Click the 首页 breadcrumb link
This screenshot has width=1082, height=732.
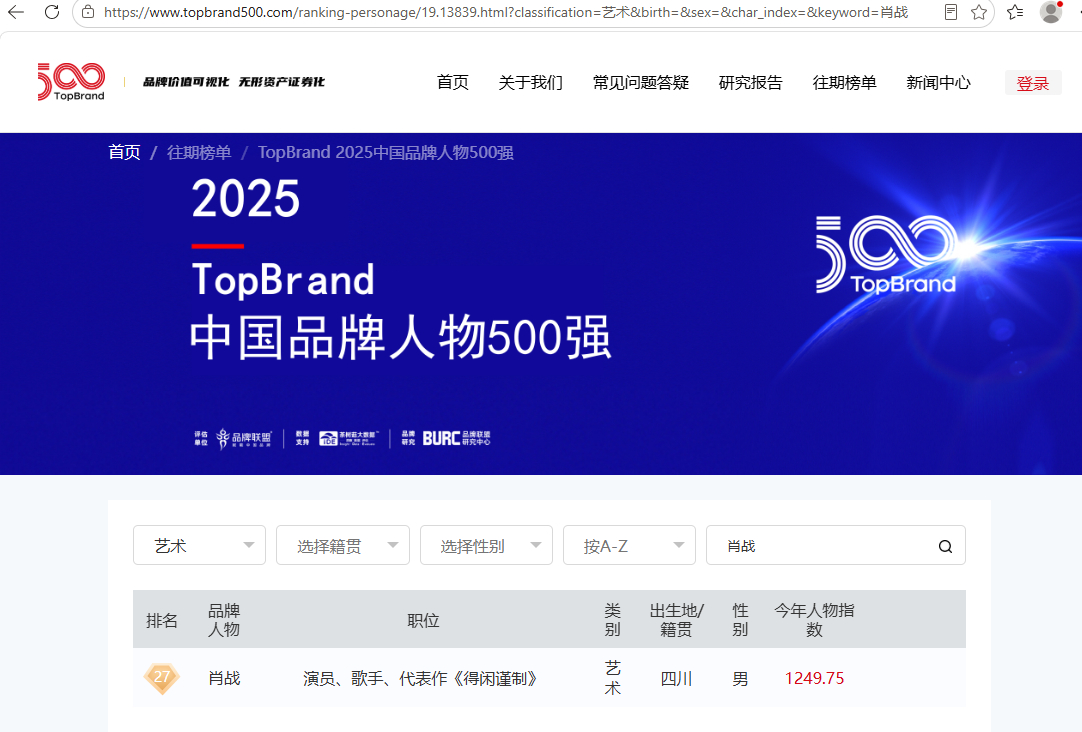coord(124,152)
